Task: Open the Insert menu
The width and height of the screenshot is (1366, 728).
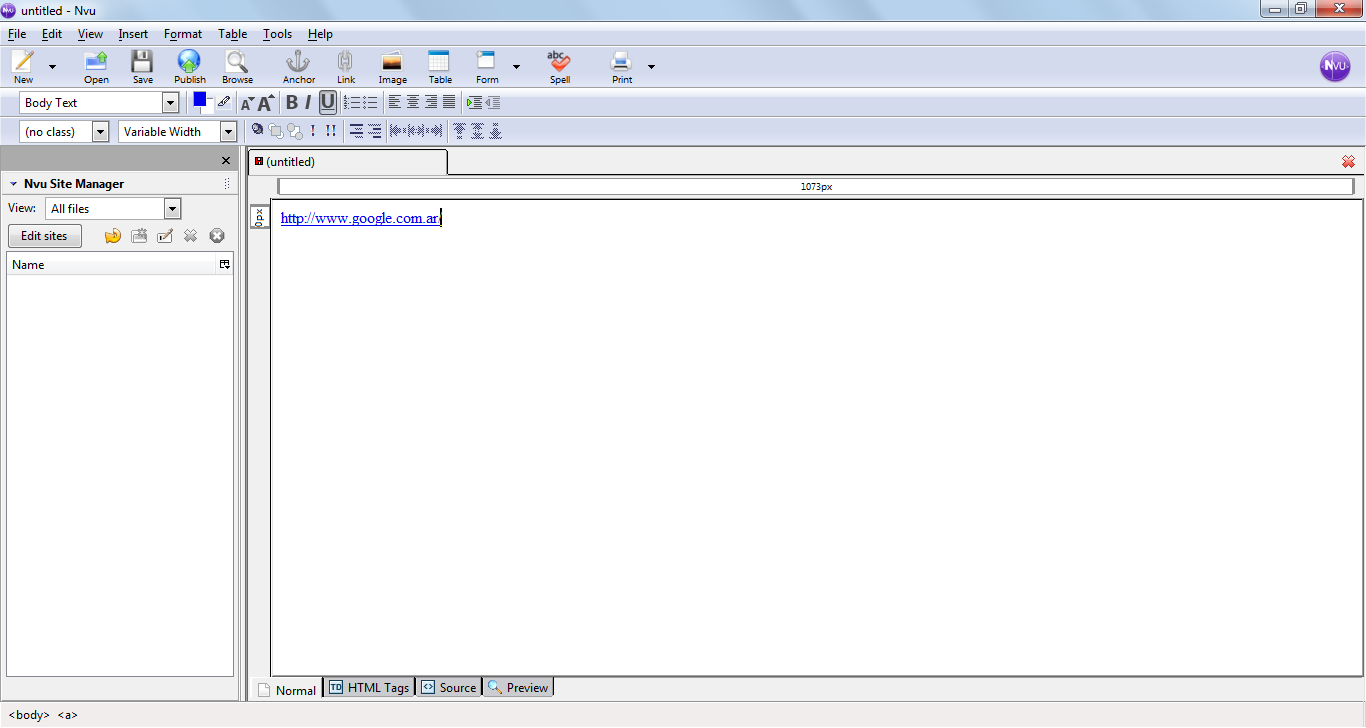Action: click(x=133, y=34)
